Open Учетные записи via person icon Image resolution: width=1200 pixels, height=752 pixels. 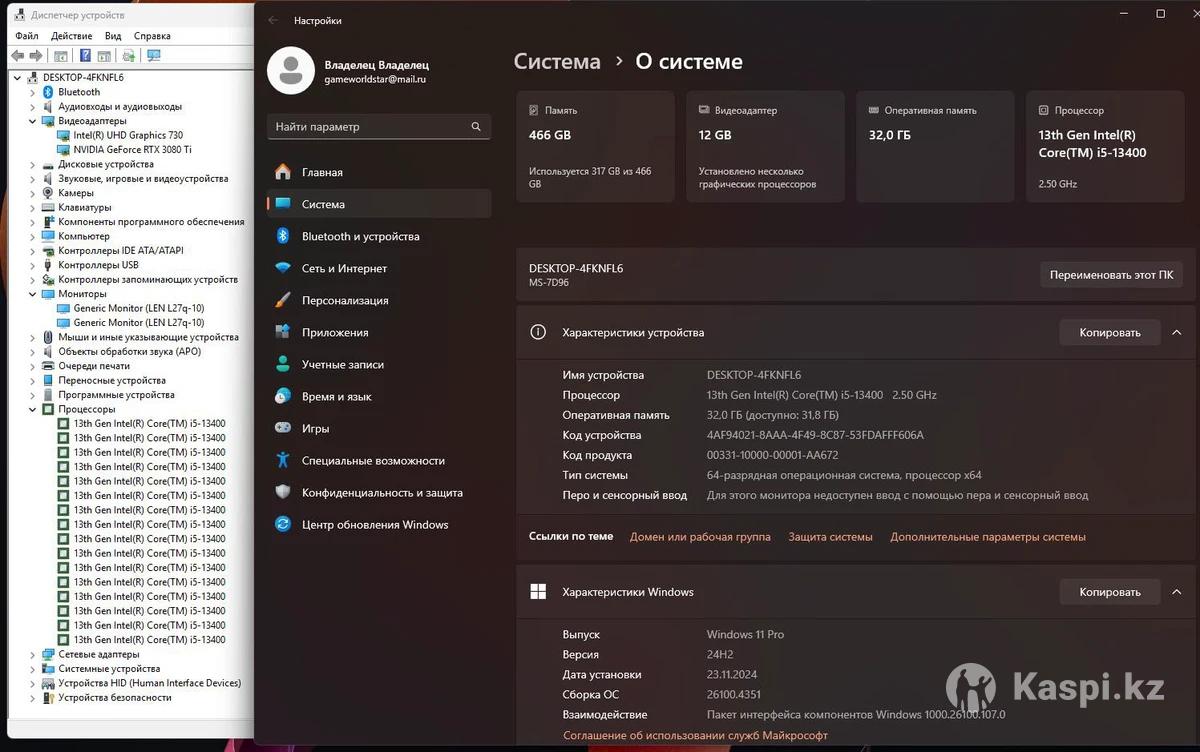pyautogui.click(x=283, y=364)
